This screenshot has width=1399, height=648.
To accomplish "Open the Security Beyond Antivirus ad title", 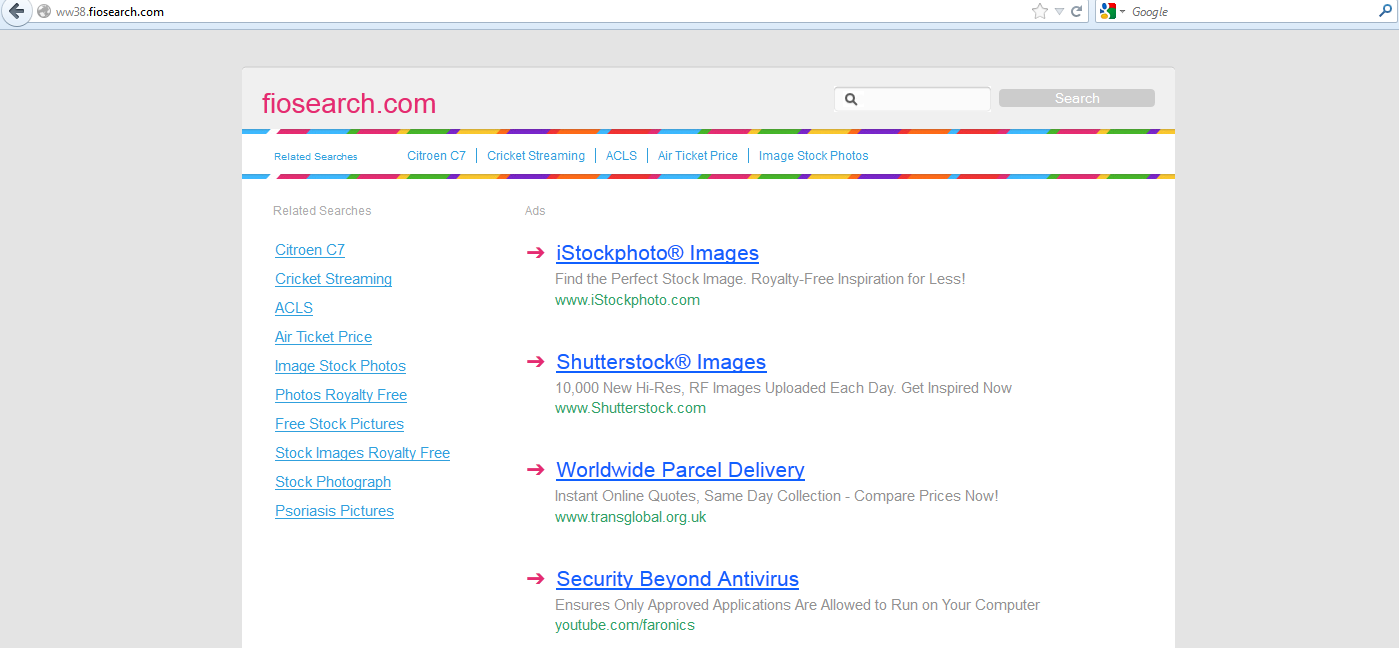I will click(x=677, y=579).
